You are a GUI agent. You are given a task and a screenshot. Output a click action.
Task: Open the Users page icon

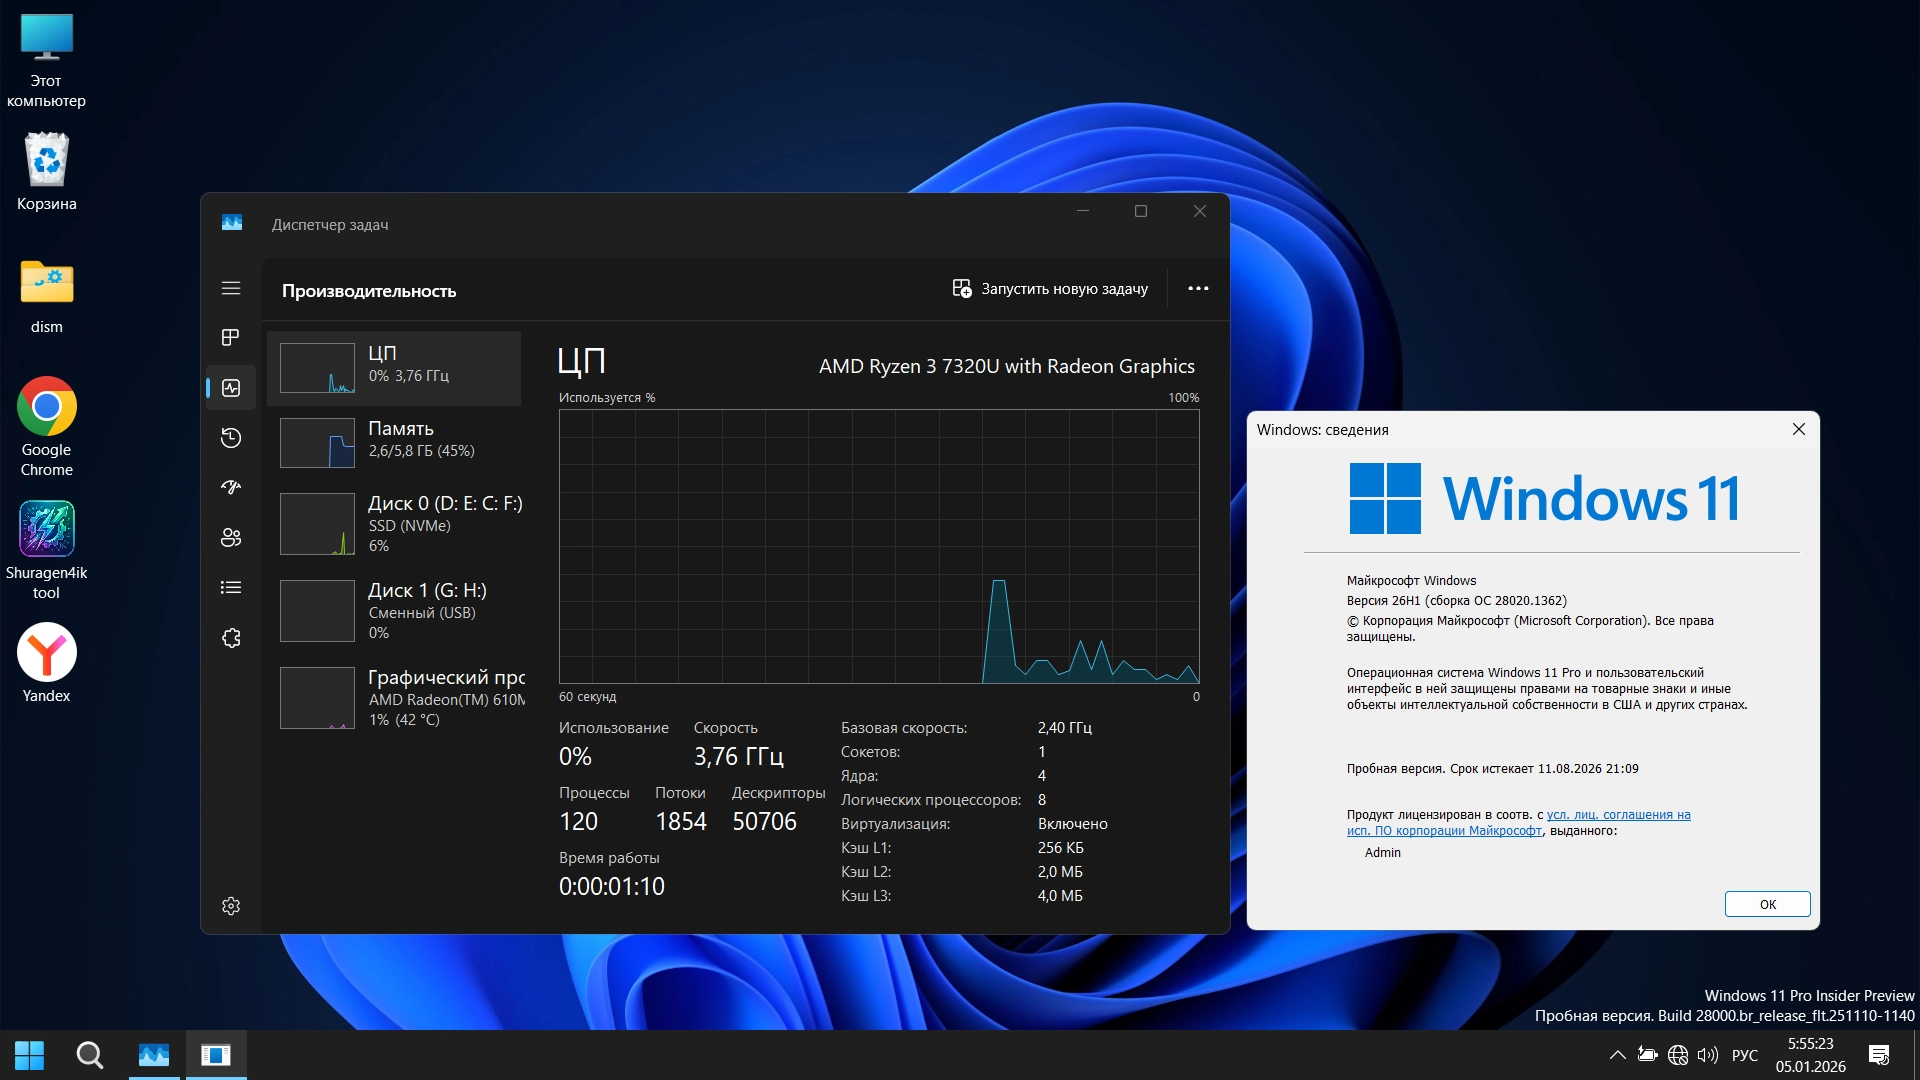(231, 538)
